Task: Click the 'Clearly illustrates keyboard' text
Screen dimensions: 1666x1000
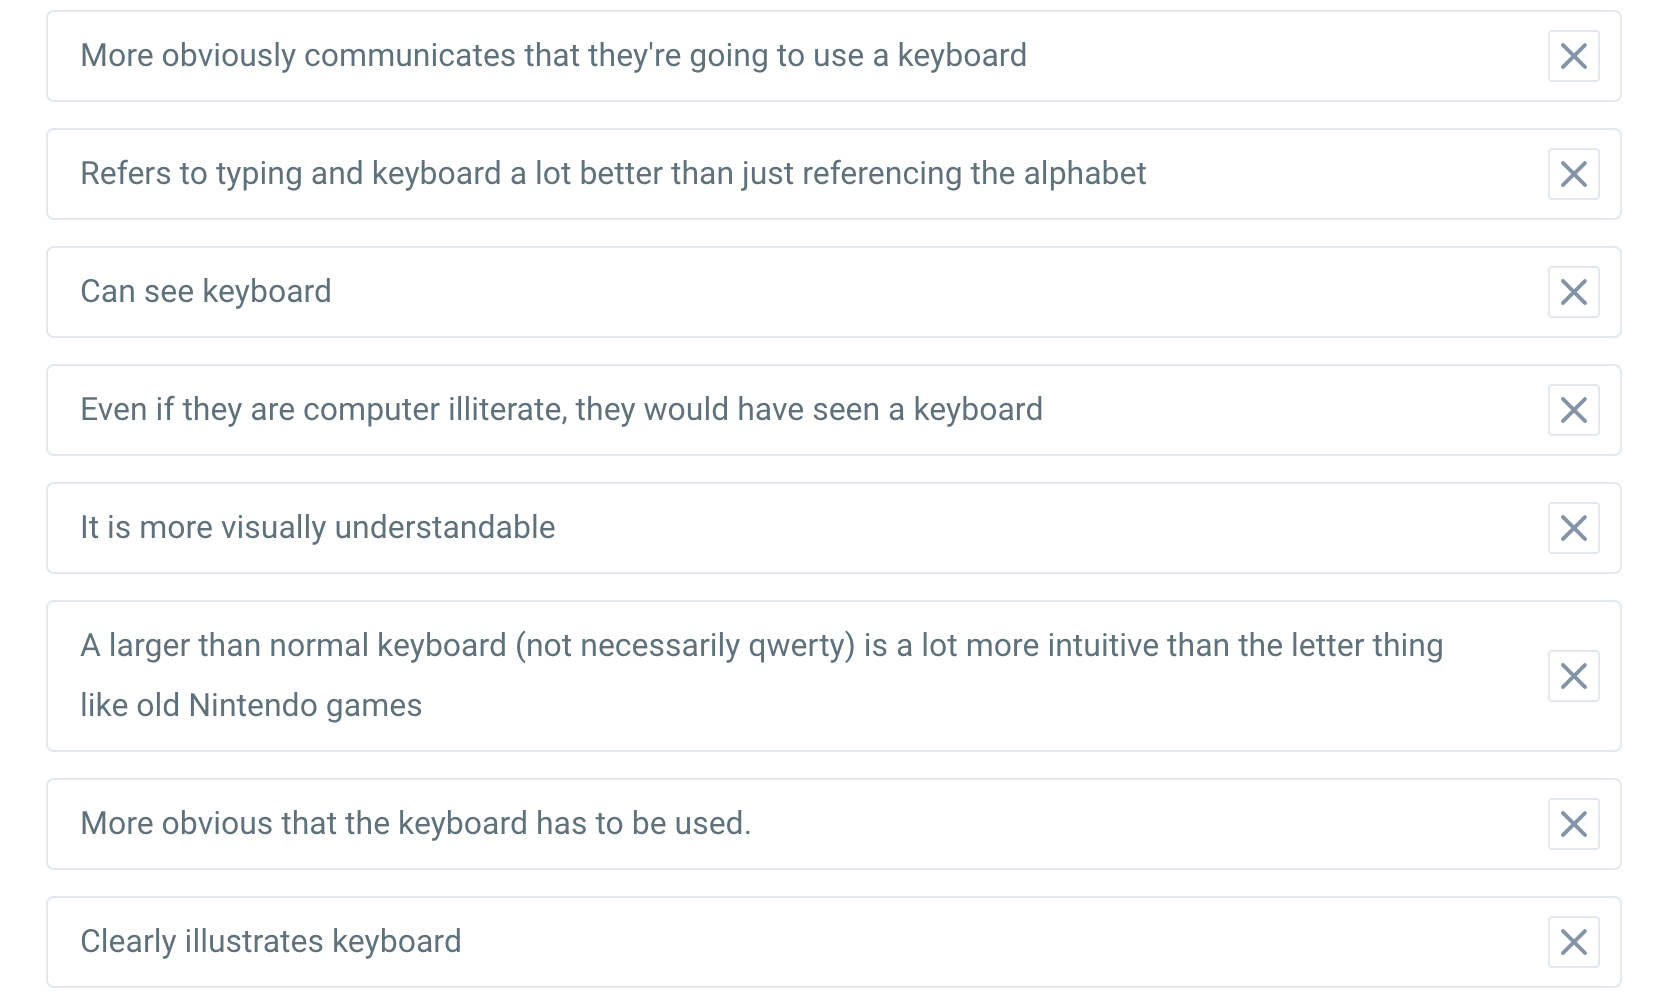Action: point(270,941)
